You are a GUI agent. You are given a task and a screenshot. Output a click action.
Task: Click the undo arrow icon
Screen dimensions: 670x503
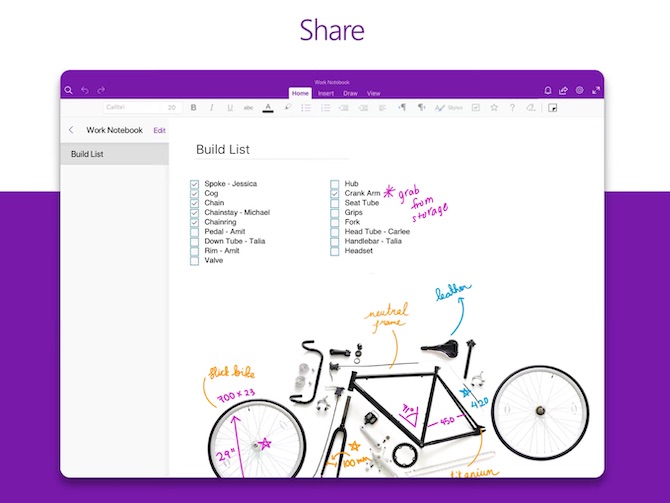(x=85, y=90)
